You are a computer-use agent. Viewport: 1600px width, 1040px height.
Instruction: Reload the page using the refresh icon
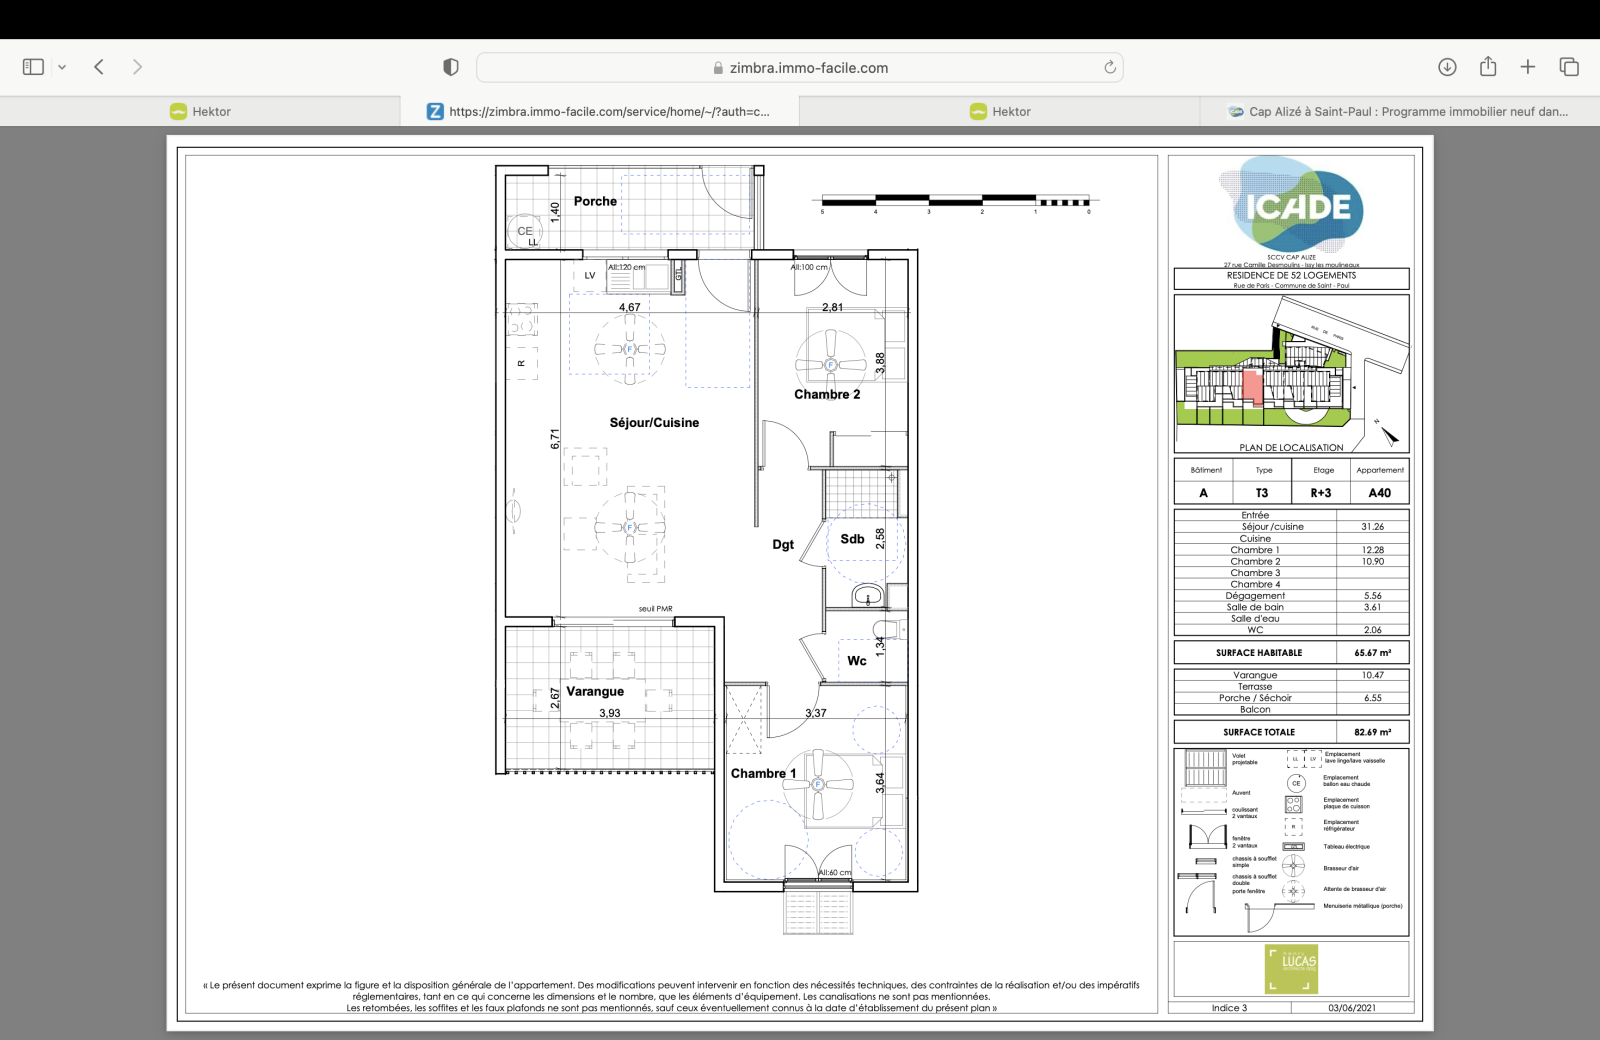tap(1109, 67)
